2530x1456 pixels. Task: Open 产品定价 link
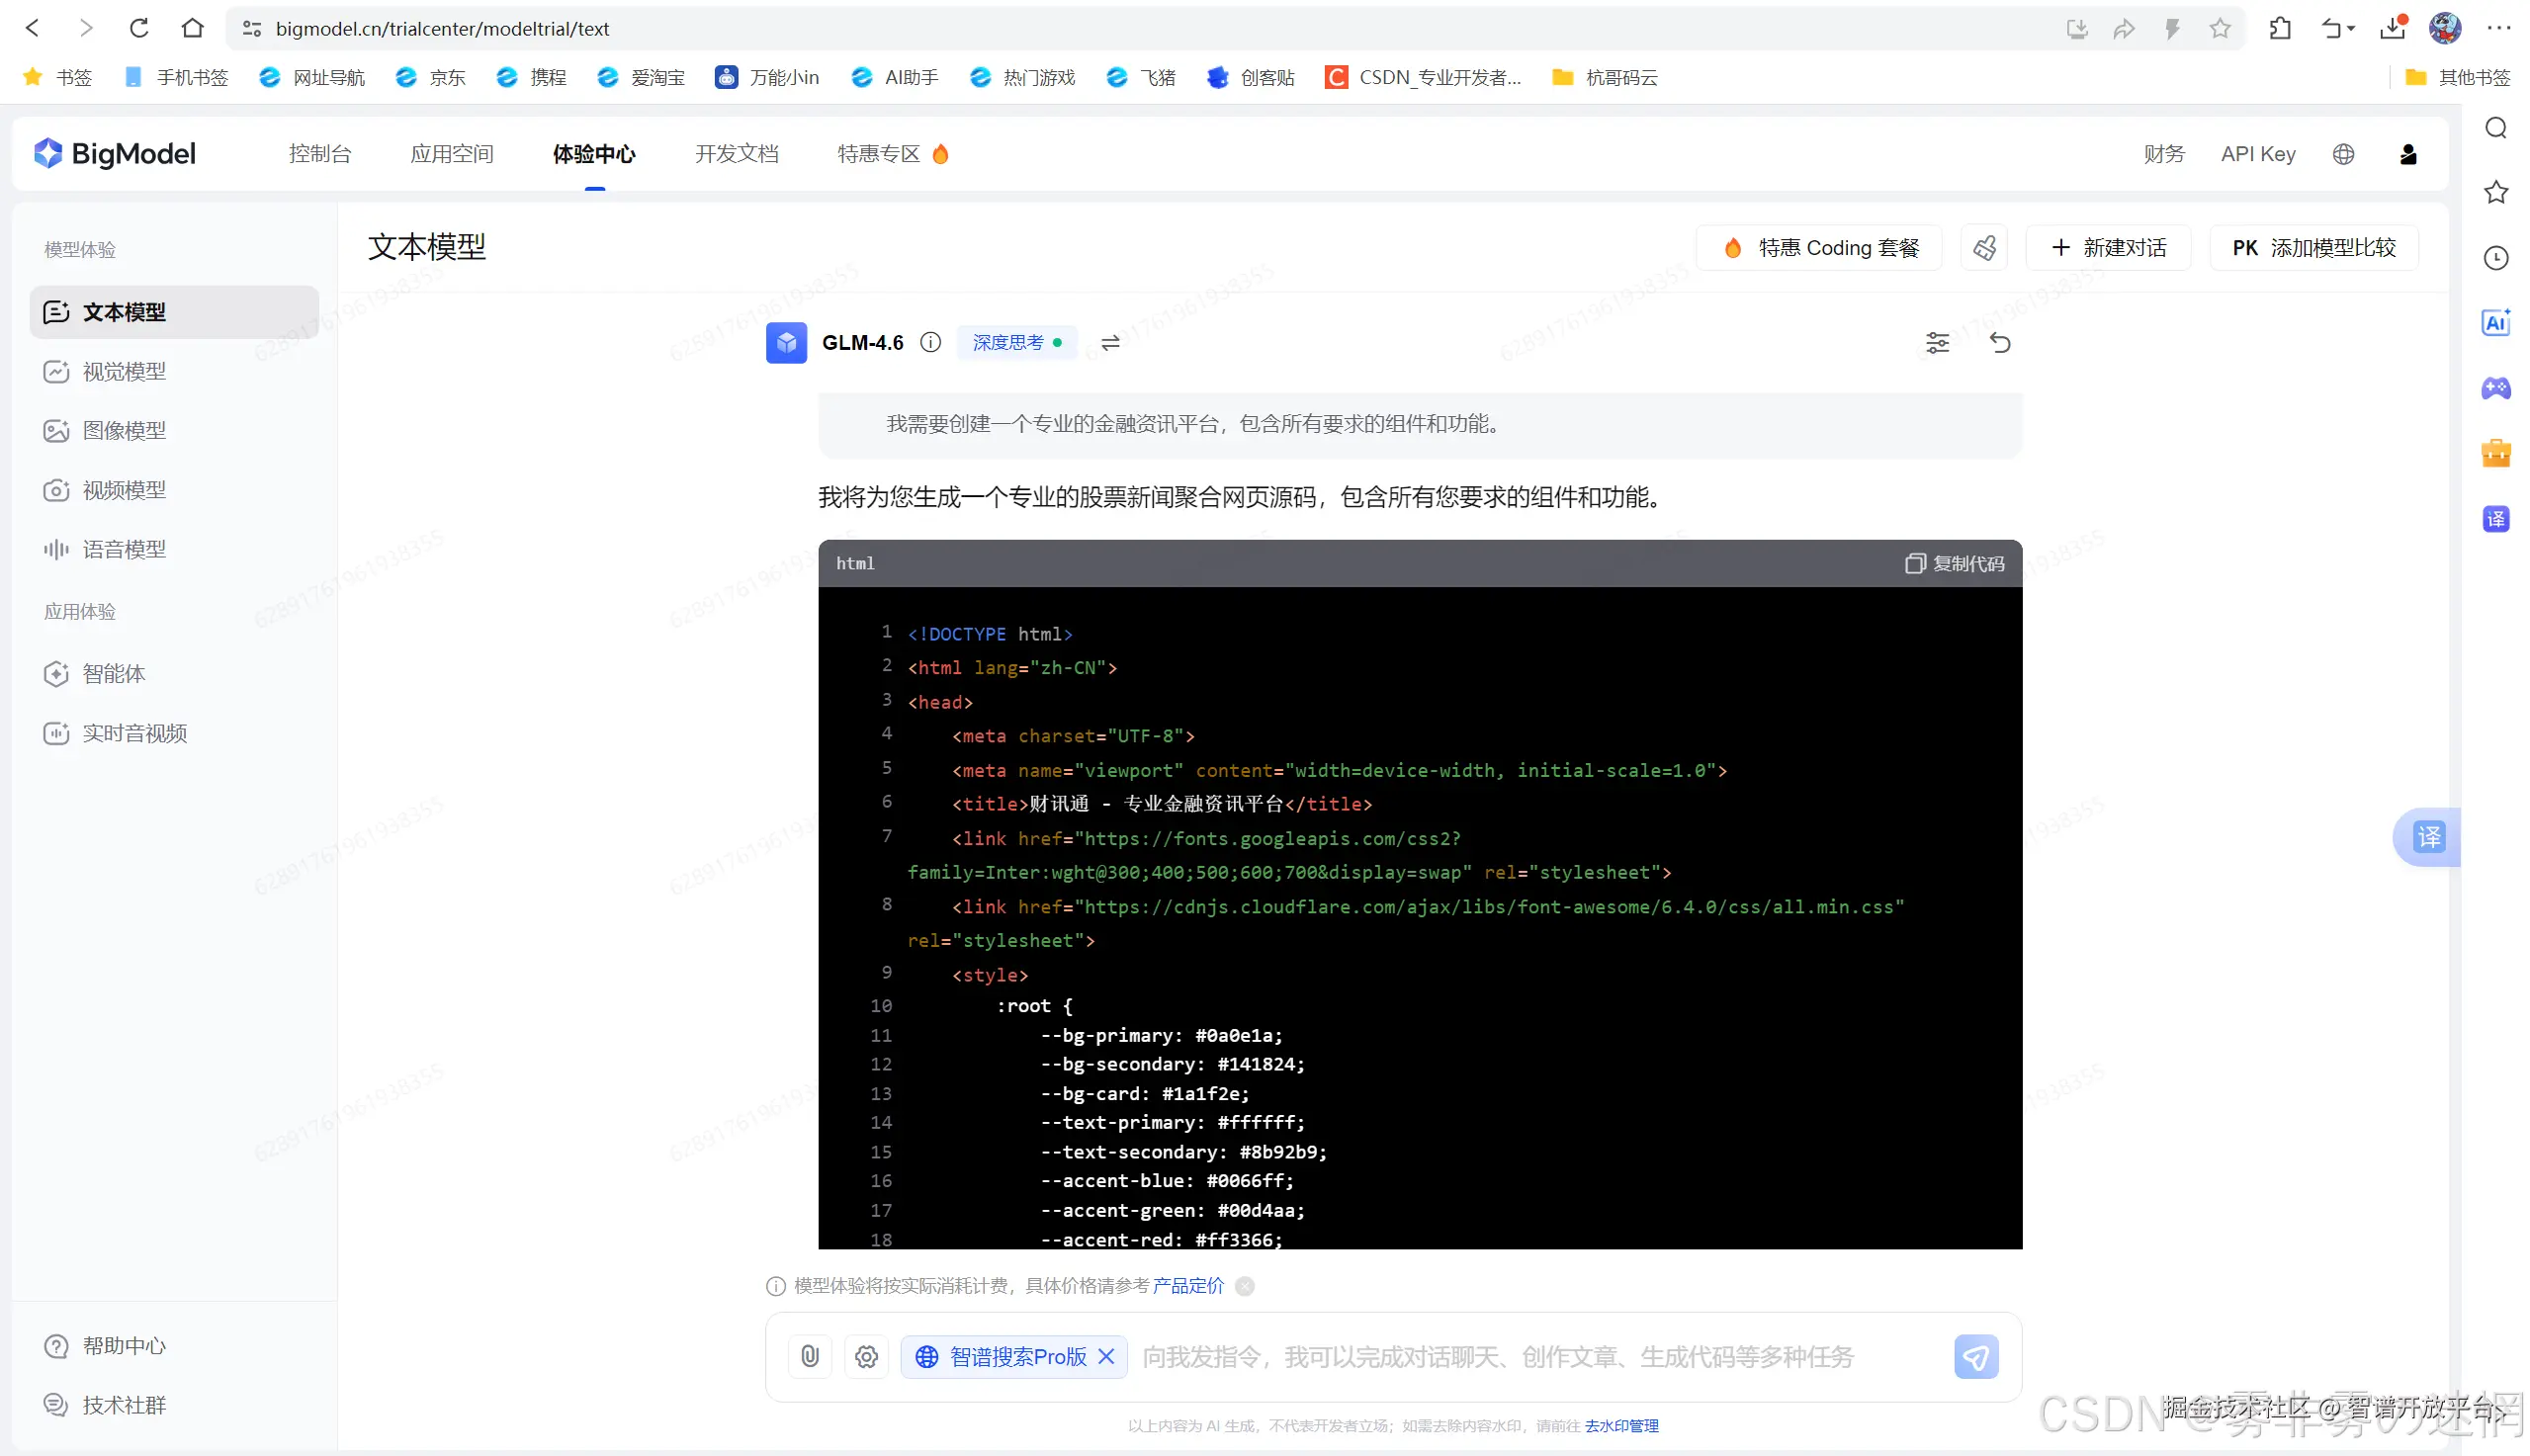(x=1187, y=1286)
